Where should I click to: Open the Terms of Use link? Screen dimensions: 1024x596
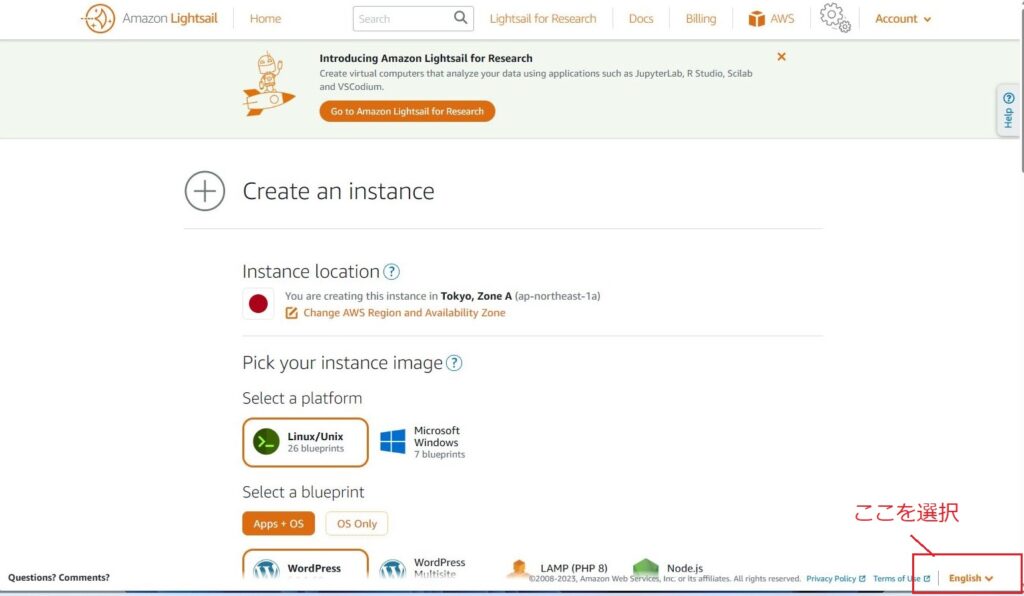(901, 579)
